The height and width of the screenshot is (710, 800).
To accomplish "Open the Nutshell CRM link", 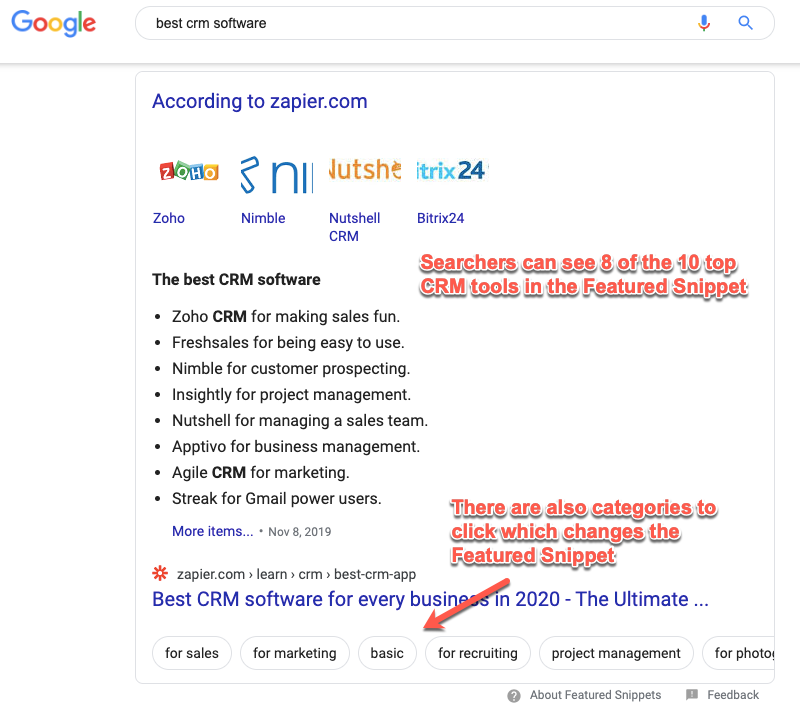I will [354, 227].
